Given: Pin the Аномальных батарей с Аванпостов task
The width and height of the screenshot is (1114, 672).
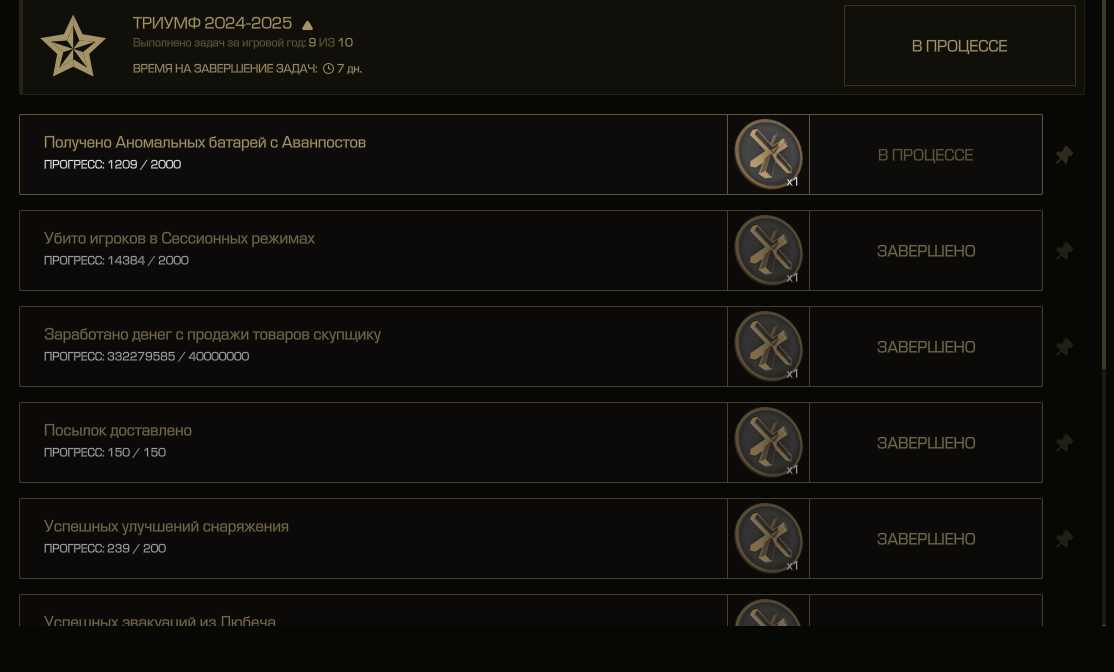Looking at the screenshot, I should pos(1064,155).
